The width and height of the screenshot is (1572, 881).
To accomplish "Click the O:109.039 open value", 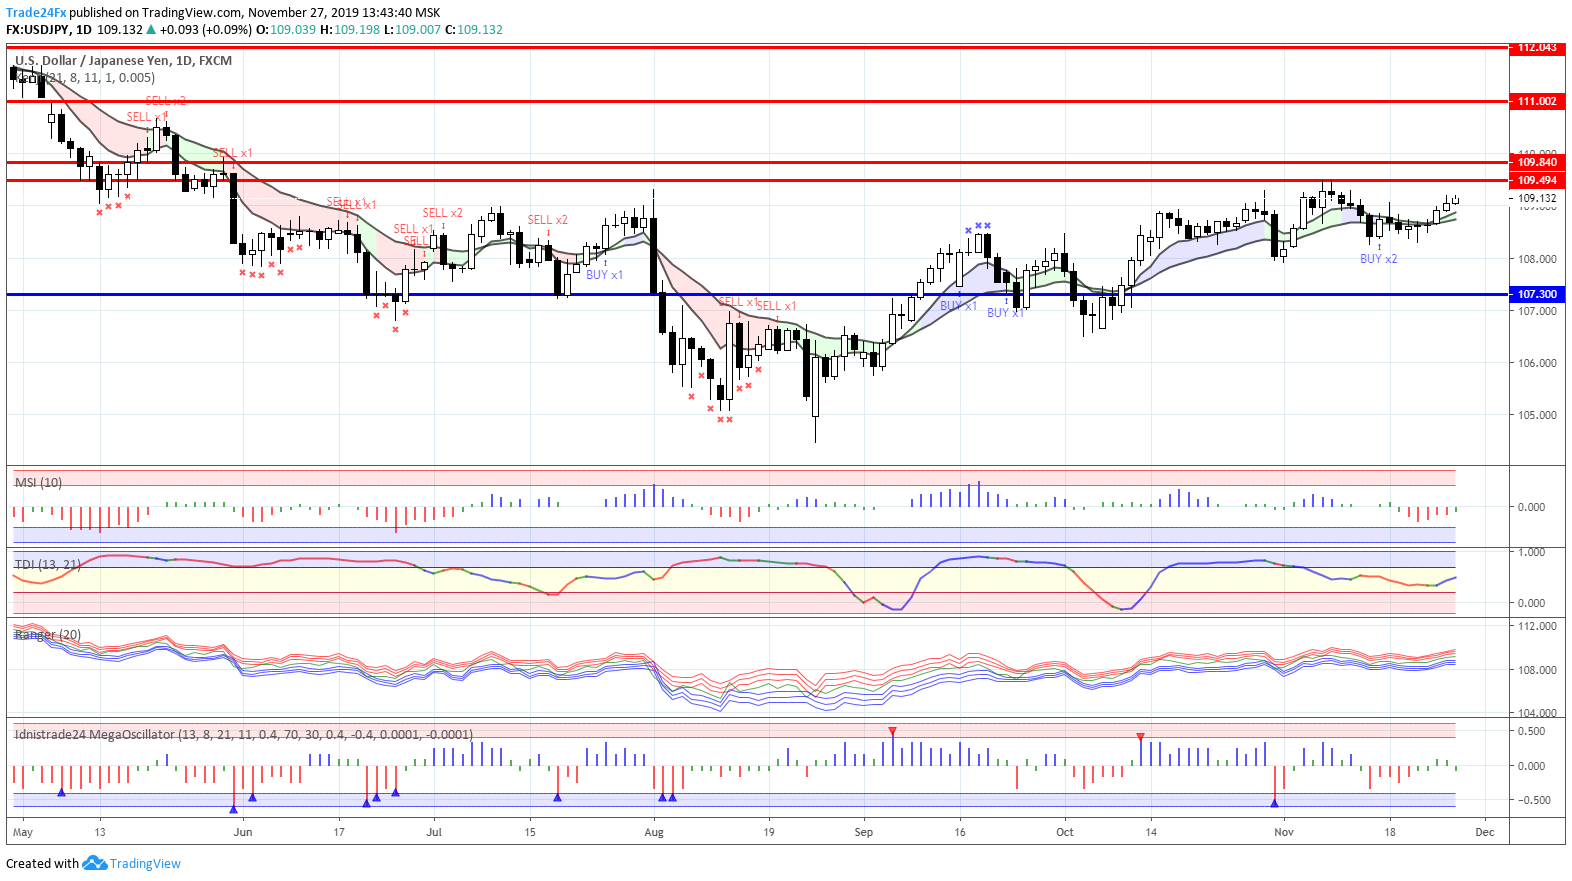I will [x=286, y=30].
